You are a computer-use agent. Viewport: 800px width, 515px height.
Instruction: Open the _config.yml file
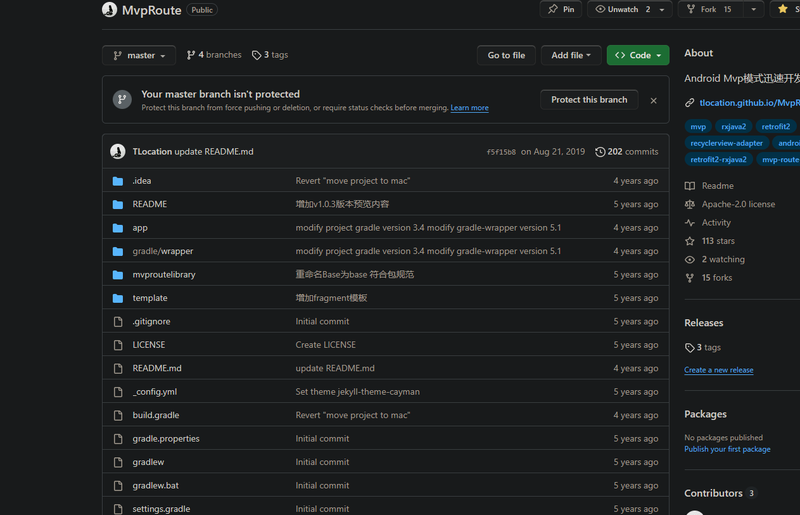click(x=155, y=391)
